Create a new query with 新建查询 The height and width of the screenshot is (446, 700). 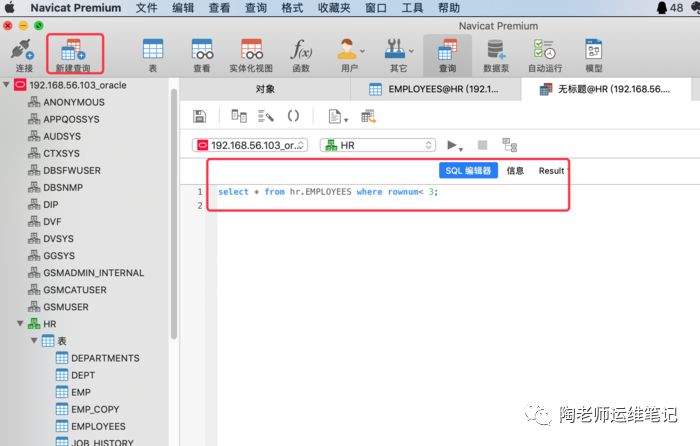pyautogui.click(x=74, y=55)
